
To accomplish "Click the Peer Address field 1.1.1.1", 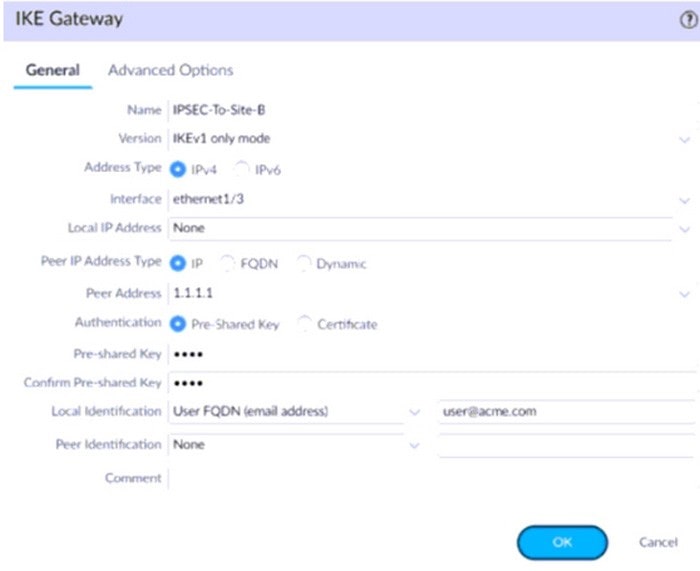I will point(421,293).
